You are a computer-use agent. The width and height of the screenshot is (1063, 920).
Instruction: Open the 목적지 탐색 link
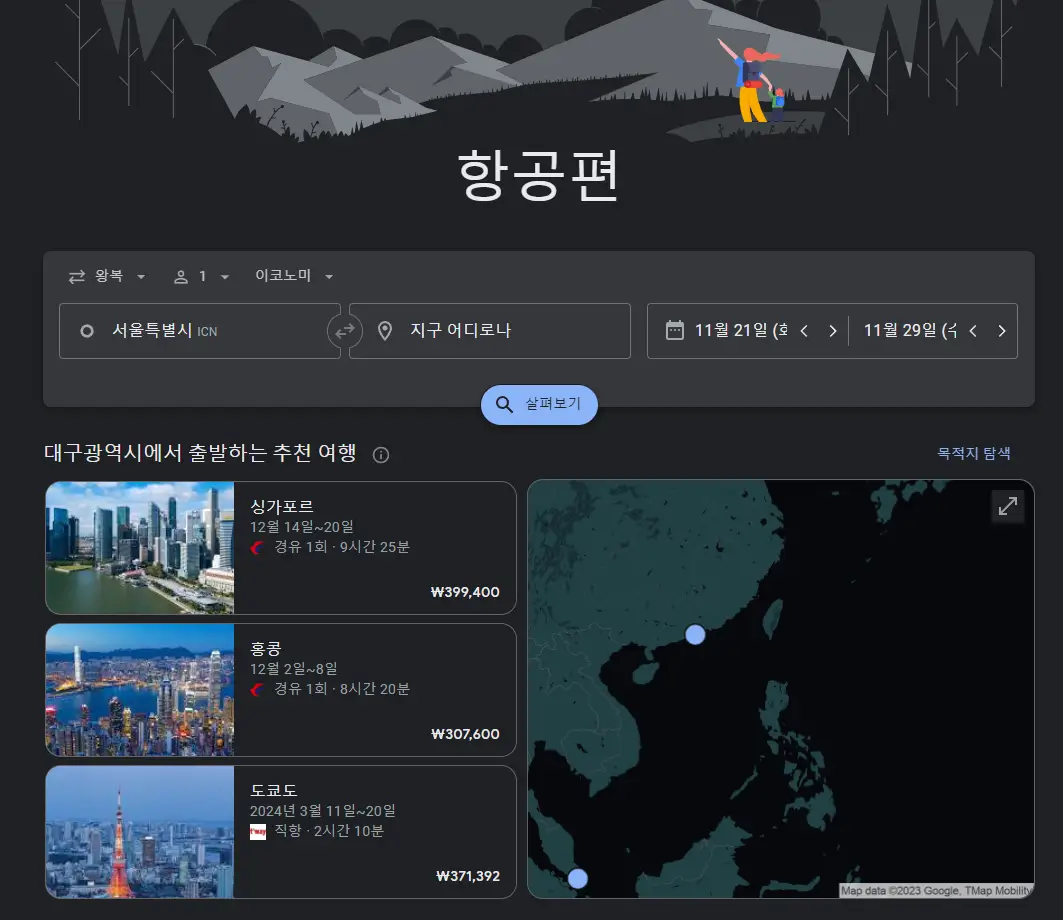pyautogui.click(x=974, y=453)
